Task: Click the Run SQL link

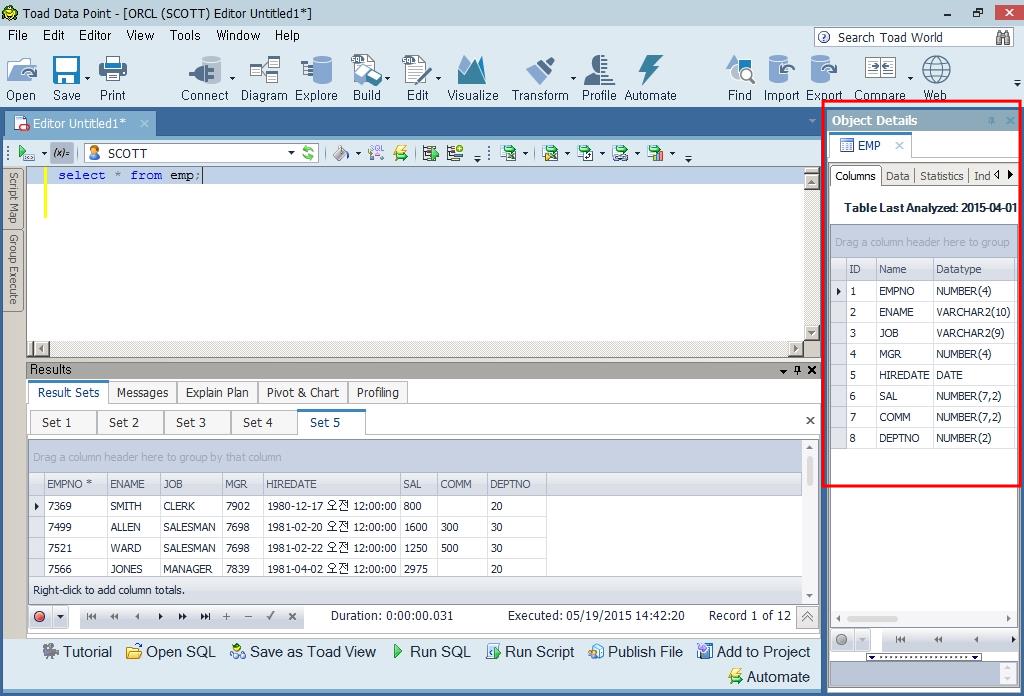Action: pyautogui.click(x=430, y=652)
